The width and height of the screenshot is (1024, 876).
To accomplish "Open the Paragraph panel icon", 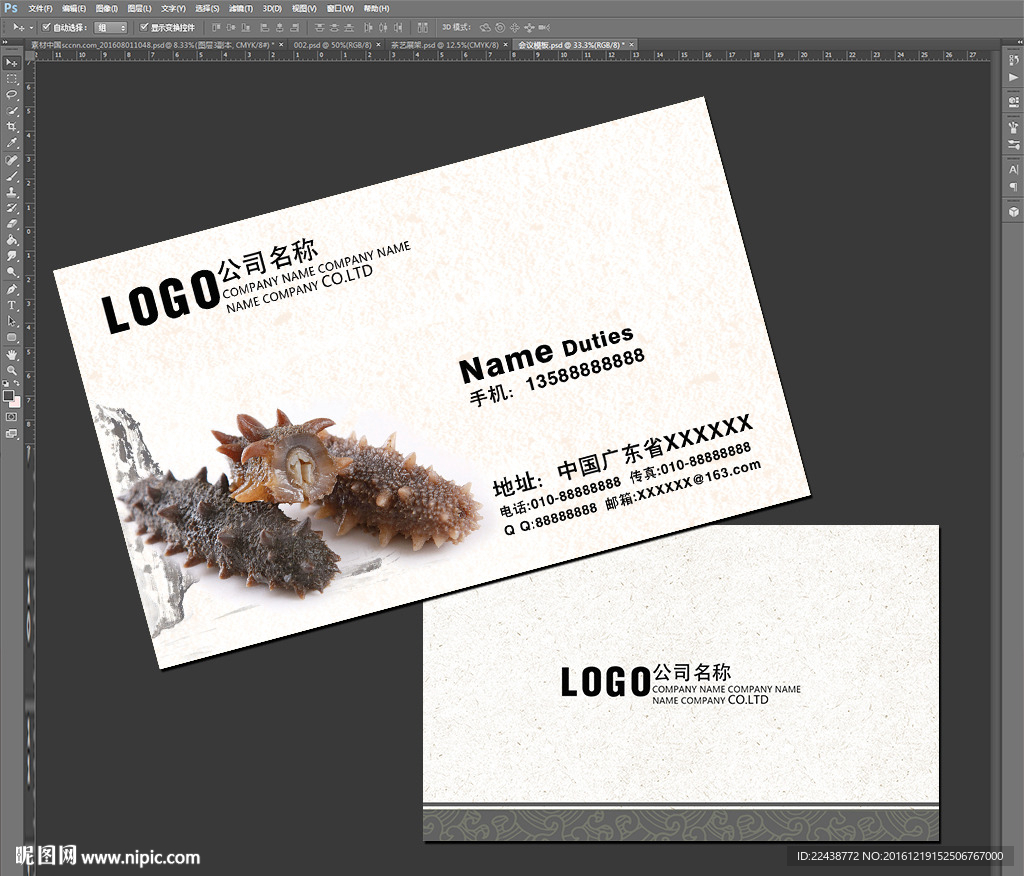I will 1013,187.
